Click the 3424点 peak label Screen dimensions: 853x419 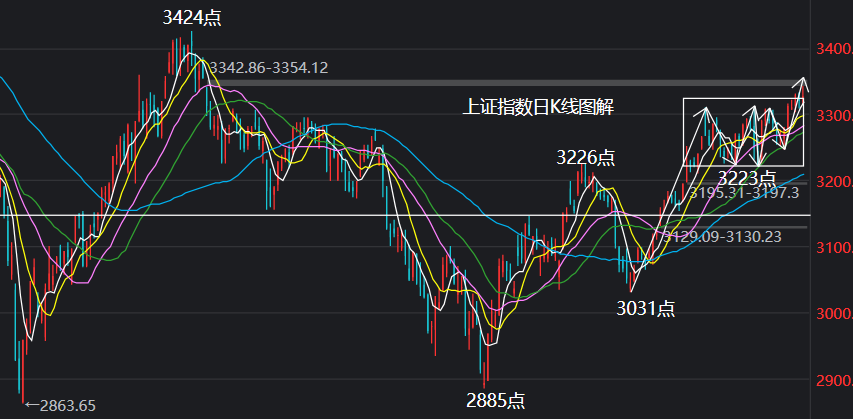192,17
